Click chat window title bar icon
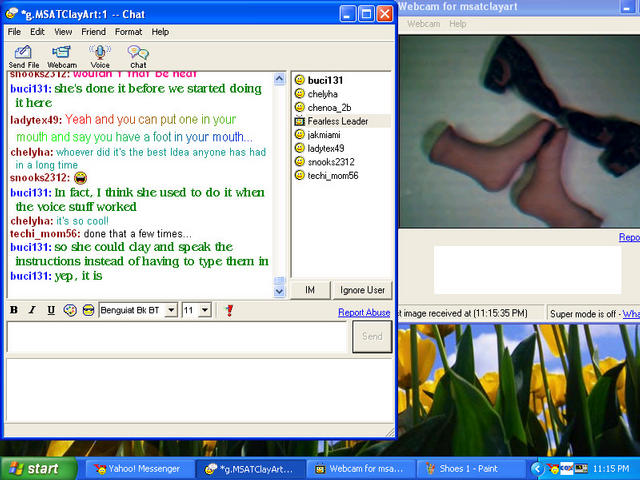 coord(12,14)
